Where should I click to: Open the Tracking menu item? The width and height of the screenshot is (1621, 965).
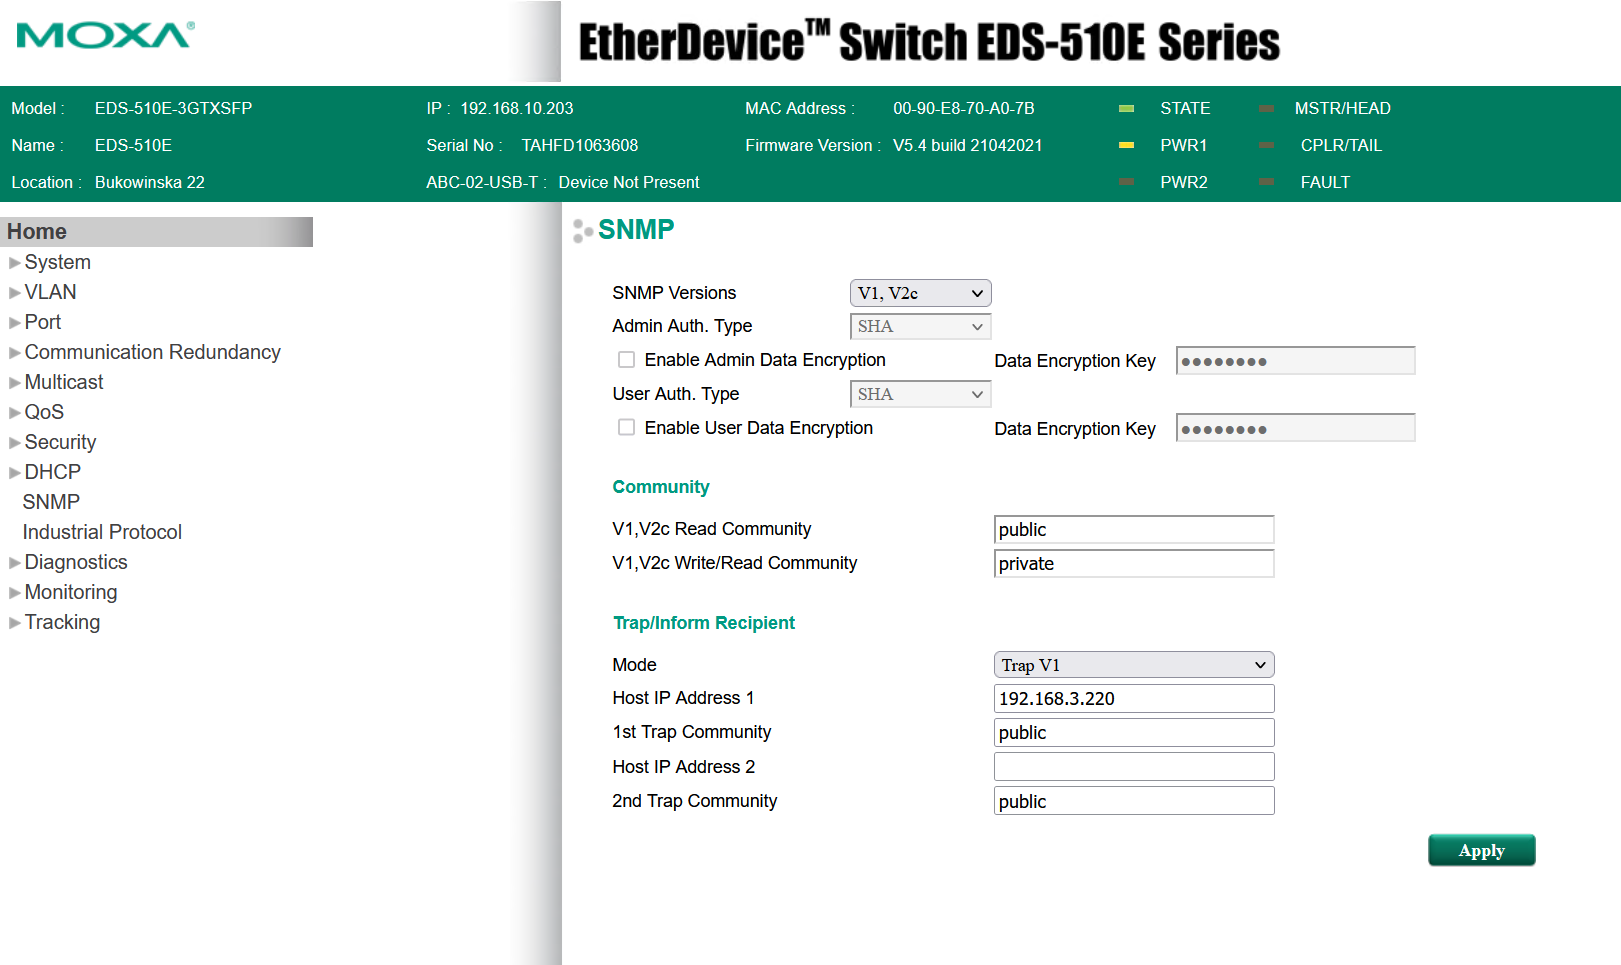[x=62, y=622]
